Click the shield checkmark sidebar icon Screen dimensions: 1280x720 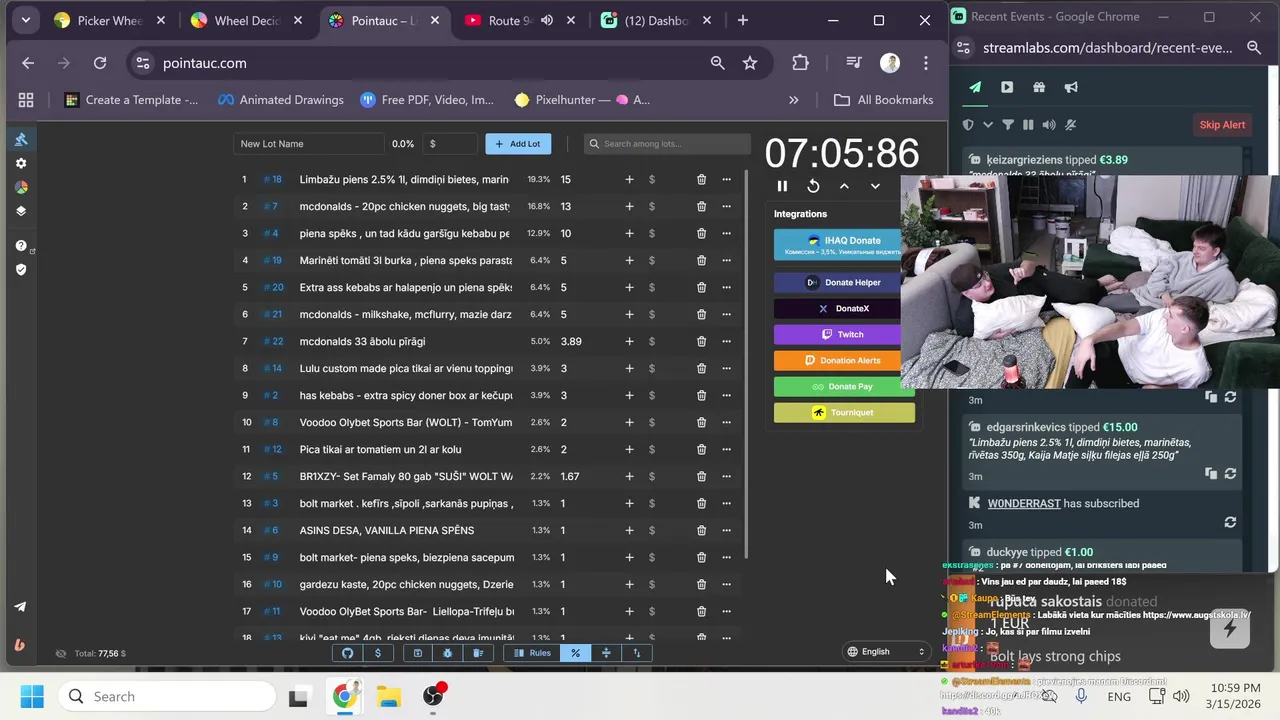pos(21,269)
